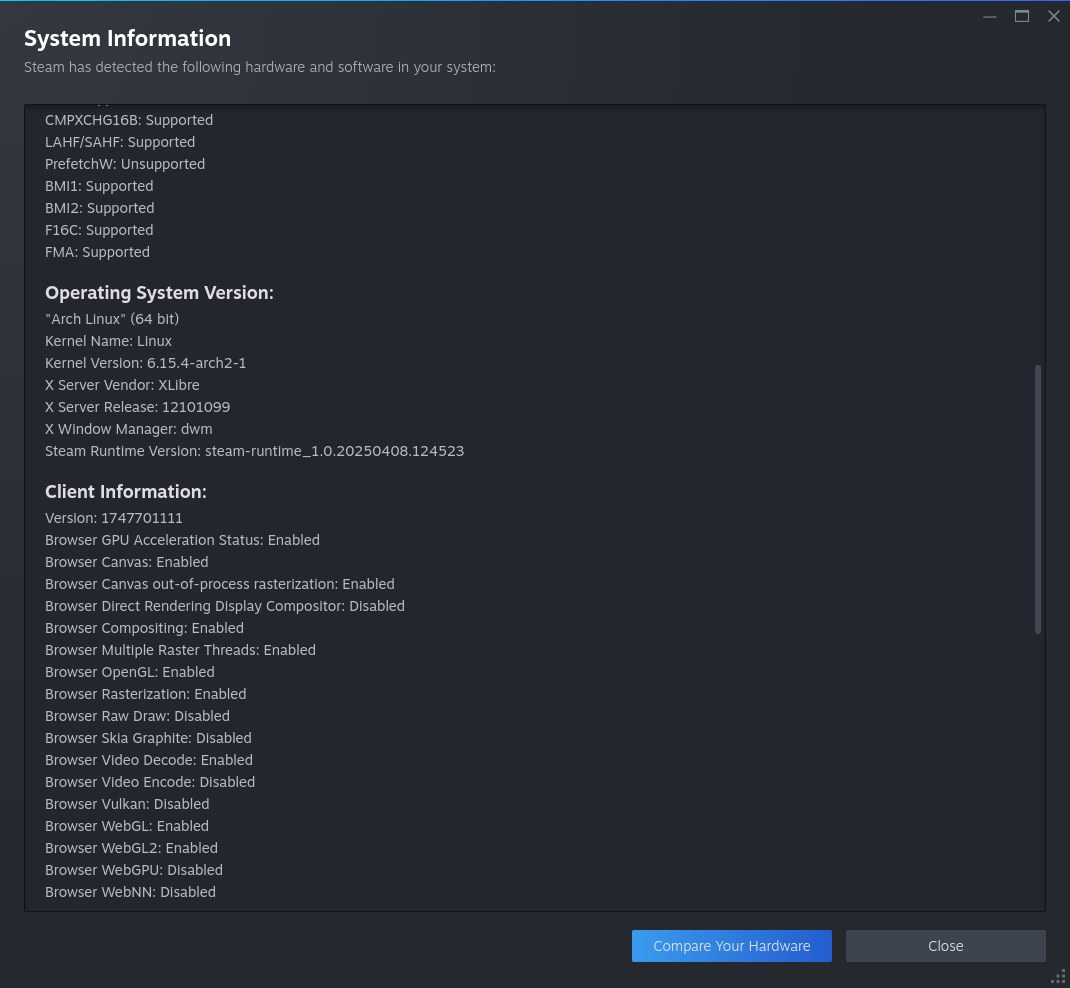Select the Kernel Version 6.15.4-arch2-1 line
The height and width of the screenshot is (988, 1070).
pyautogui.click(x=145, y=363)
